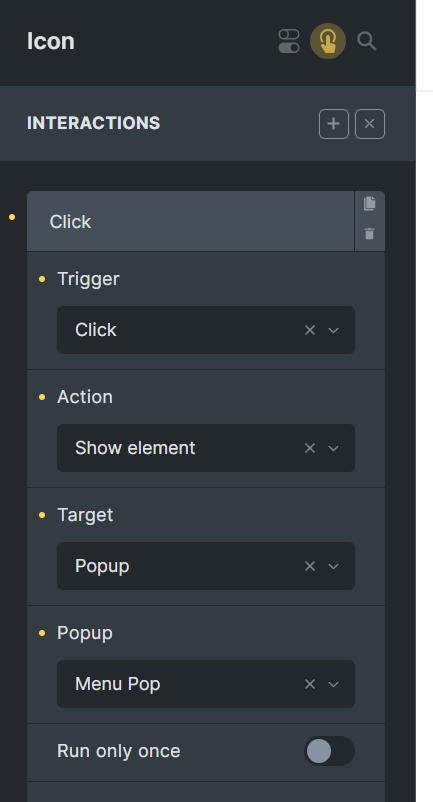Duplicate the Click interaction
Image resolution: width=433 pixels, height=802 pixels.
coord(370,203)
